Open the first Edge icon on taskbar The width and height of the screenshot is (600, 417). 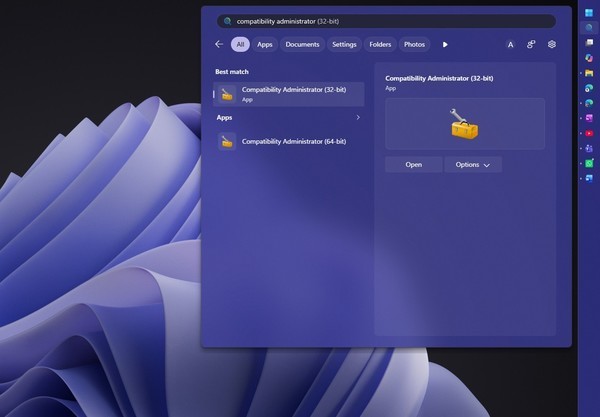(x=589, y=88)
